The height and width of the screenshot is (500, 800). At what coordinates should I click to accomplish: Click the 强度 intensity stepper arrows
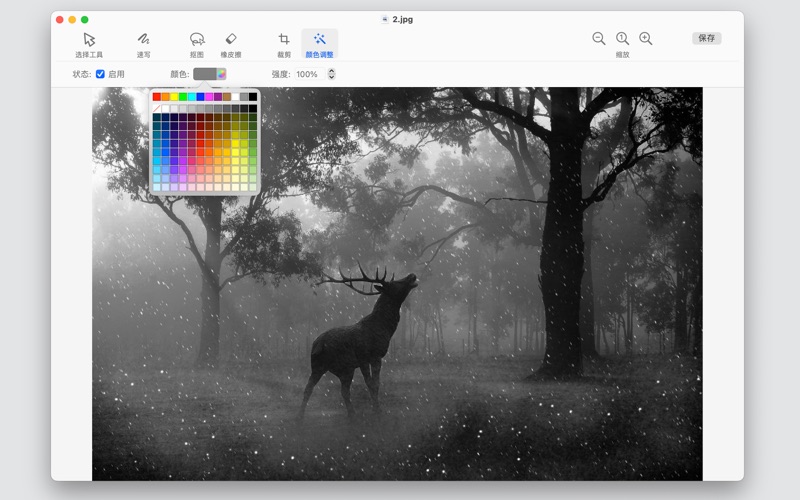[332, 74]
